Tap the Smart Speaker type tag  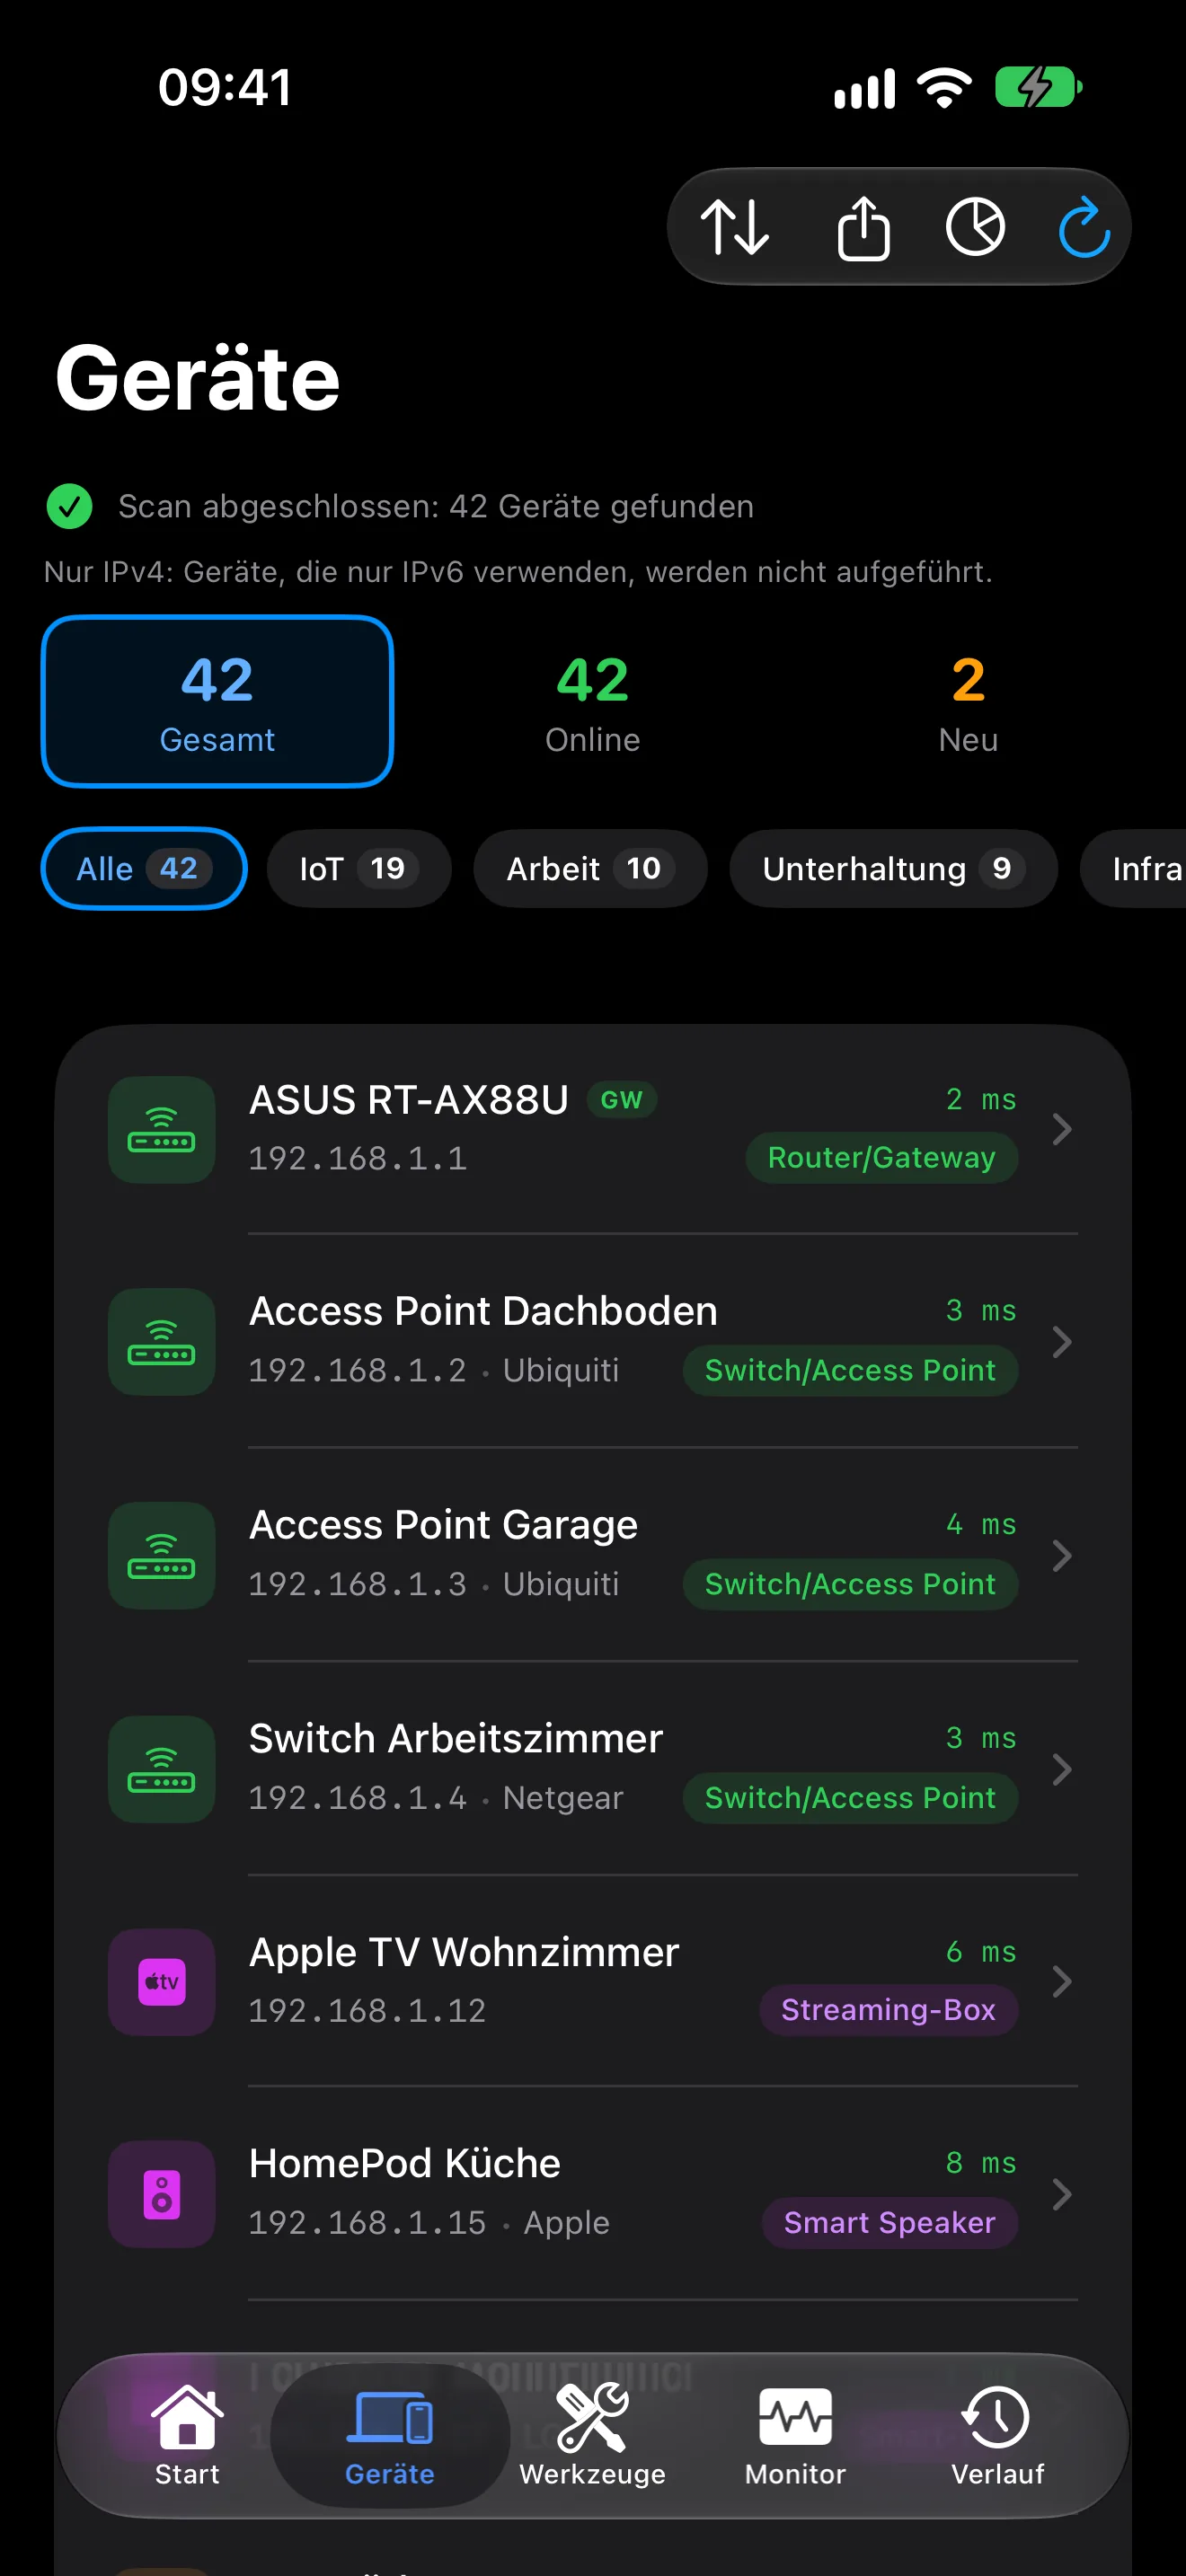[x=889, y=2222]
